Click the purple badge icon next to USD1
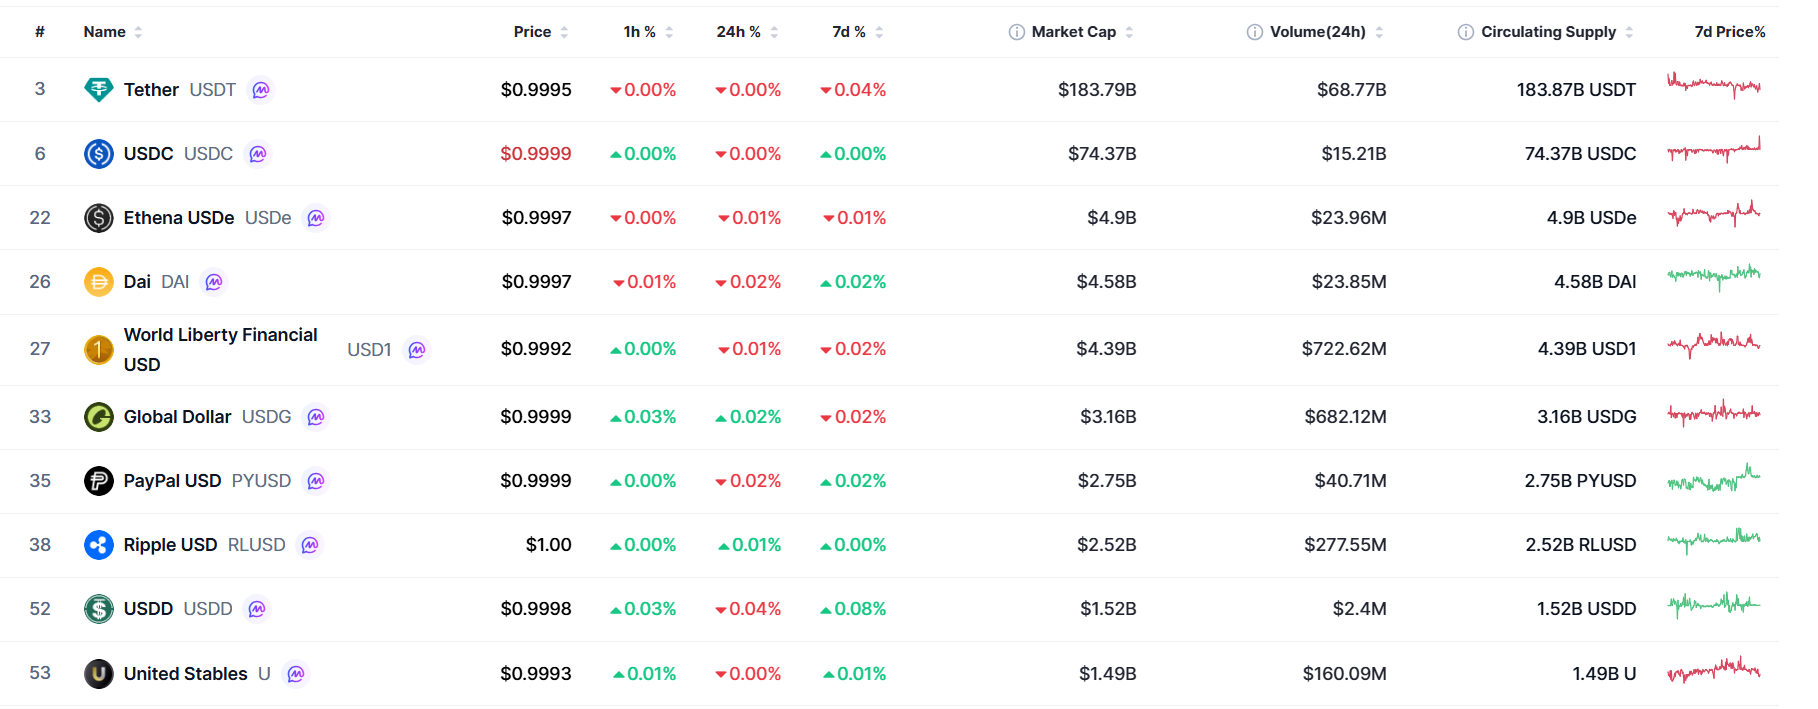 point(417,350)
